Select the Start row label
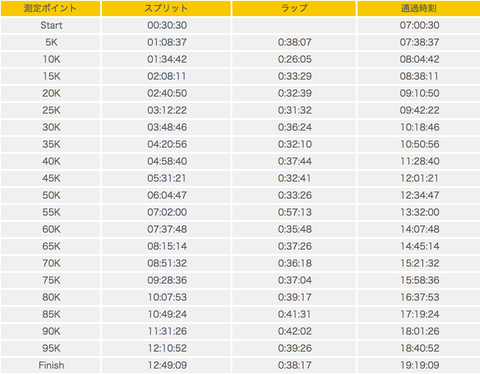 [x=51, y=25]
